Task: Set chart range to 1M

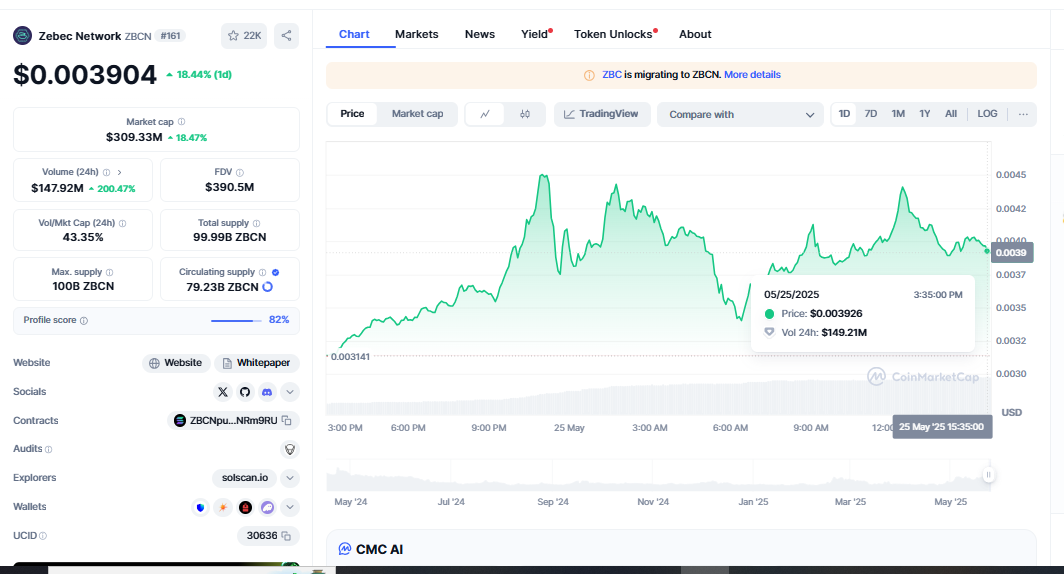Action: click(898, 114)
